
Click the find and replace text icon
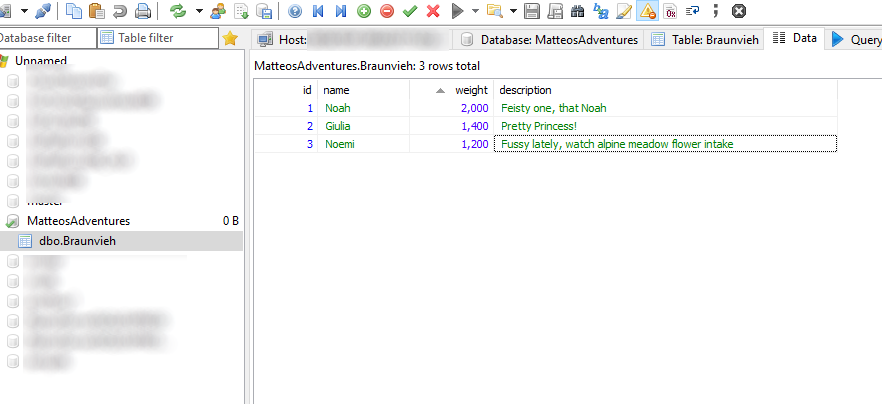click(x=601, y=10)
